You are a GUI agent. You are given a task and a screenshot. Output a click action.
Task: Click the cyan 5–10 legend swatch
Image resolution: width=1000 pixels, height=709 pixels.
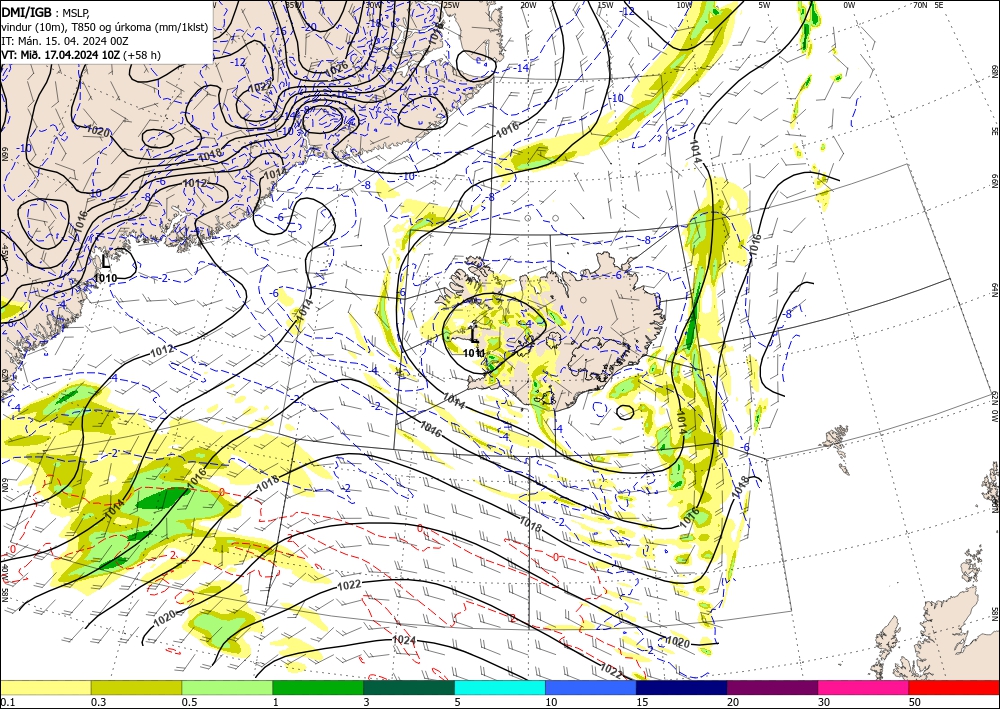click(x=500, y=687)
